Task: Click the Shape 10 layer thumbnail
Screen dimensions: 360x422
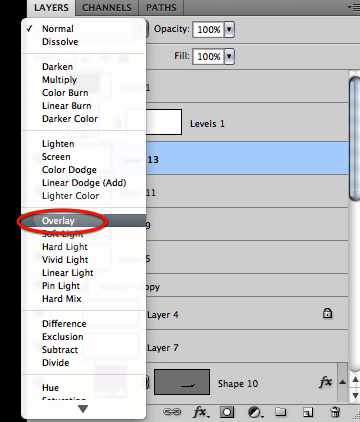Action: (182, 382)
